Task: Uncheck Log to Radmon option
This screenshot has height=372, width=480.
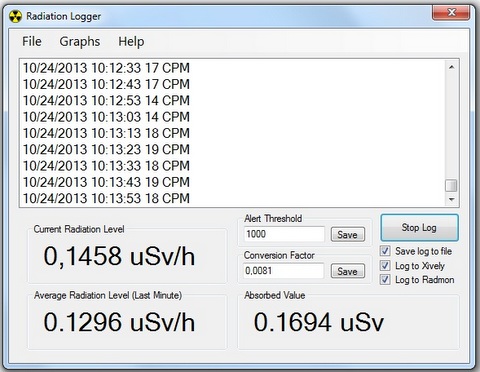Action: [x=385, y=279]
